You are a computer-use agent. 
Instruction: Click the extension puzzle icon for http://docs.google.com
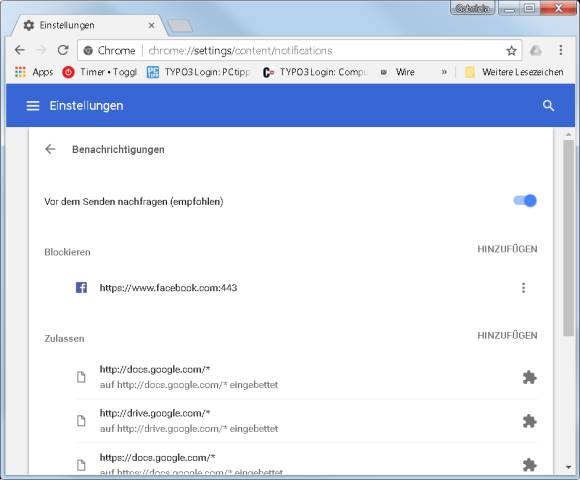pos(529,377)
